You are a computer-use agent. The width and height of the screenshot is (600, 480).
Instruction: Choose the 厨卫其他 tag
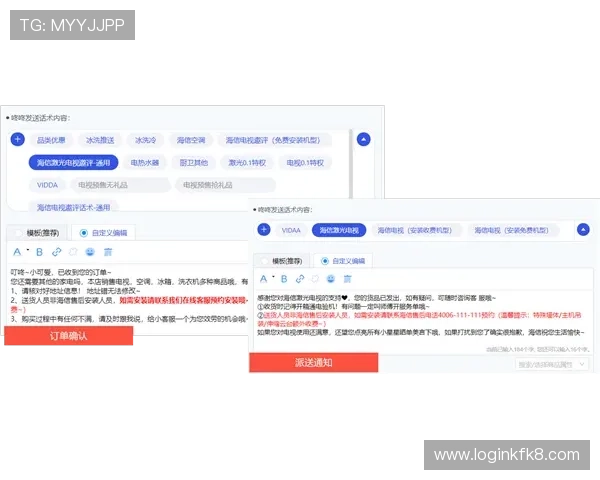(194, 163)
